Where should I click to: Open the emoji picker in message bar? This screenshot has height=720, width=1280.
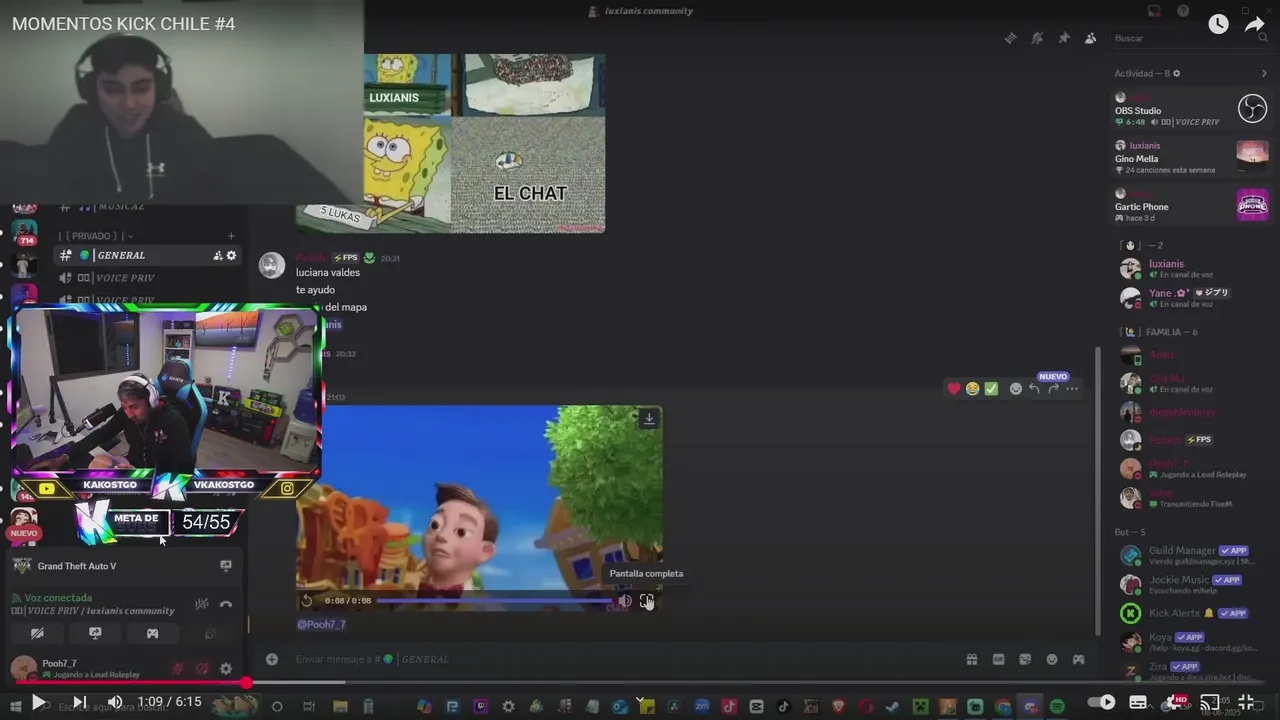(1052, 659)
